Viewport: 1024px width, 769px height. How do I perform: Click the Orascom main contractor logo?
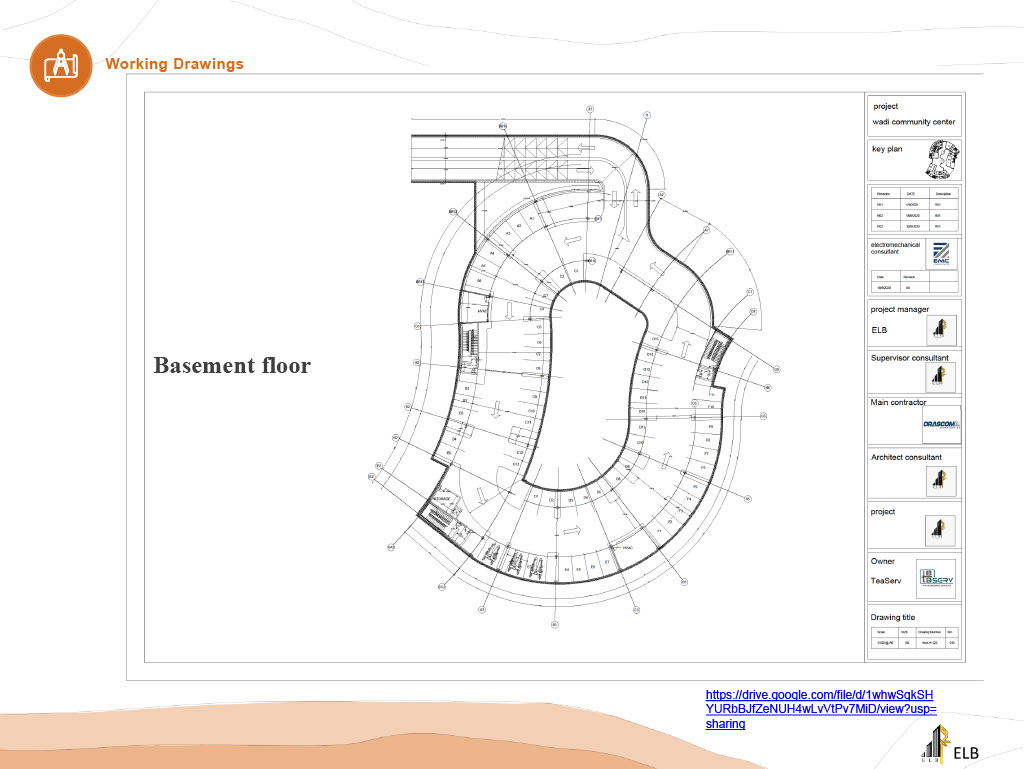point(941,424)
